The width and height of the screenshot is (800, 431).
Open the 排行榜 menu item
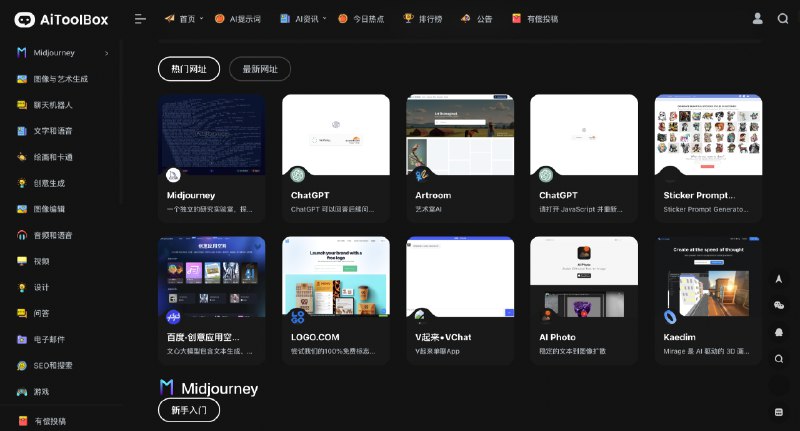(422, 19)
